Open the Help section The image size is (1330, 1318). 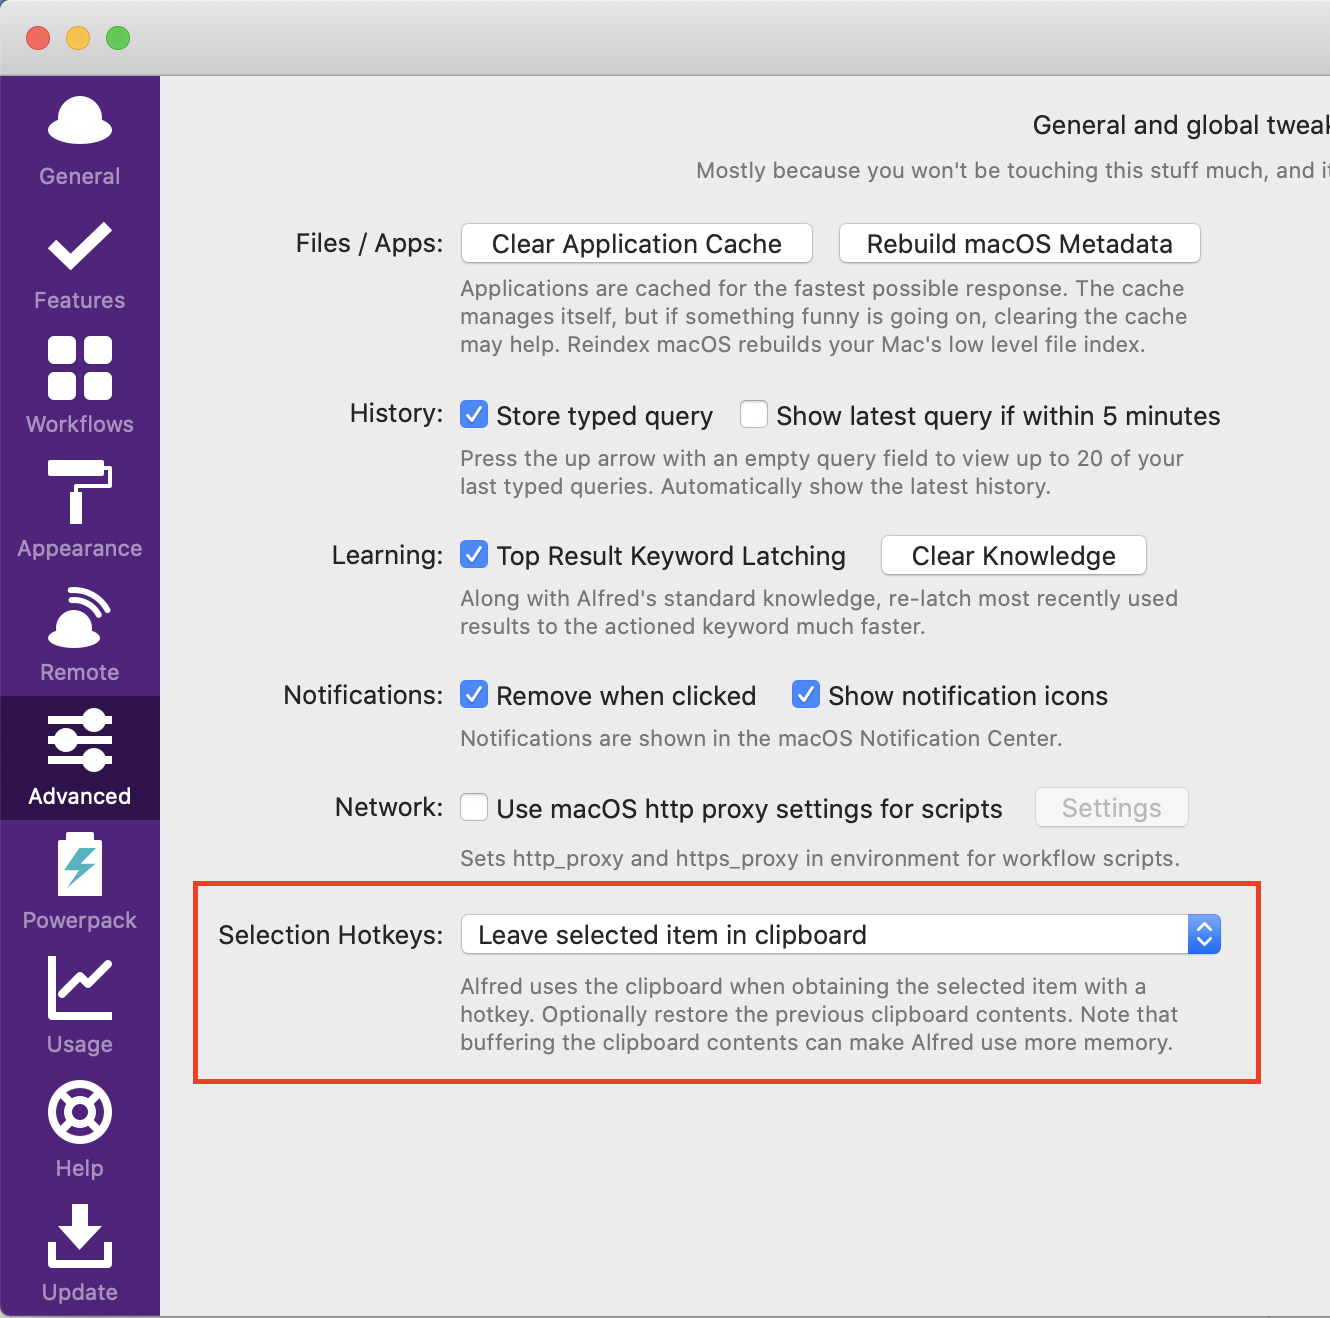click(x=80, y=1131)
